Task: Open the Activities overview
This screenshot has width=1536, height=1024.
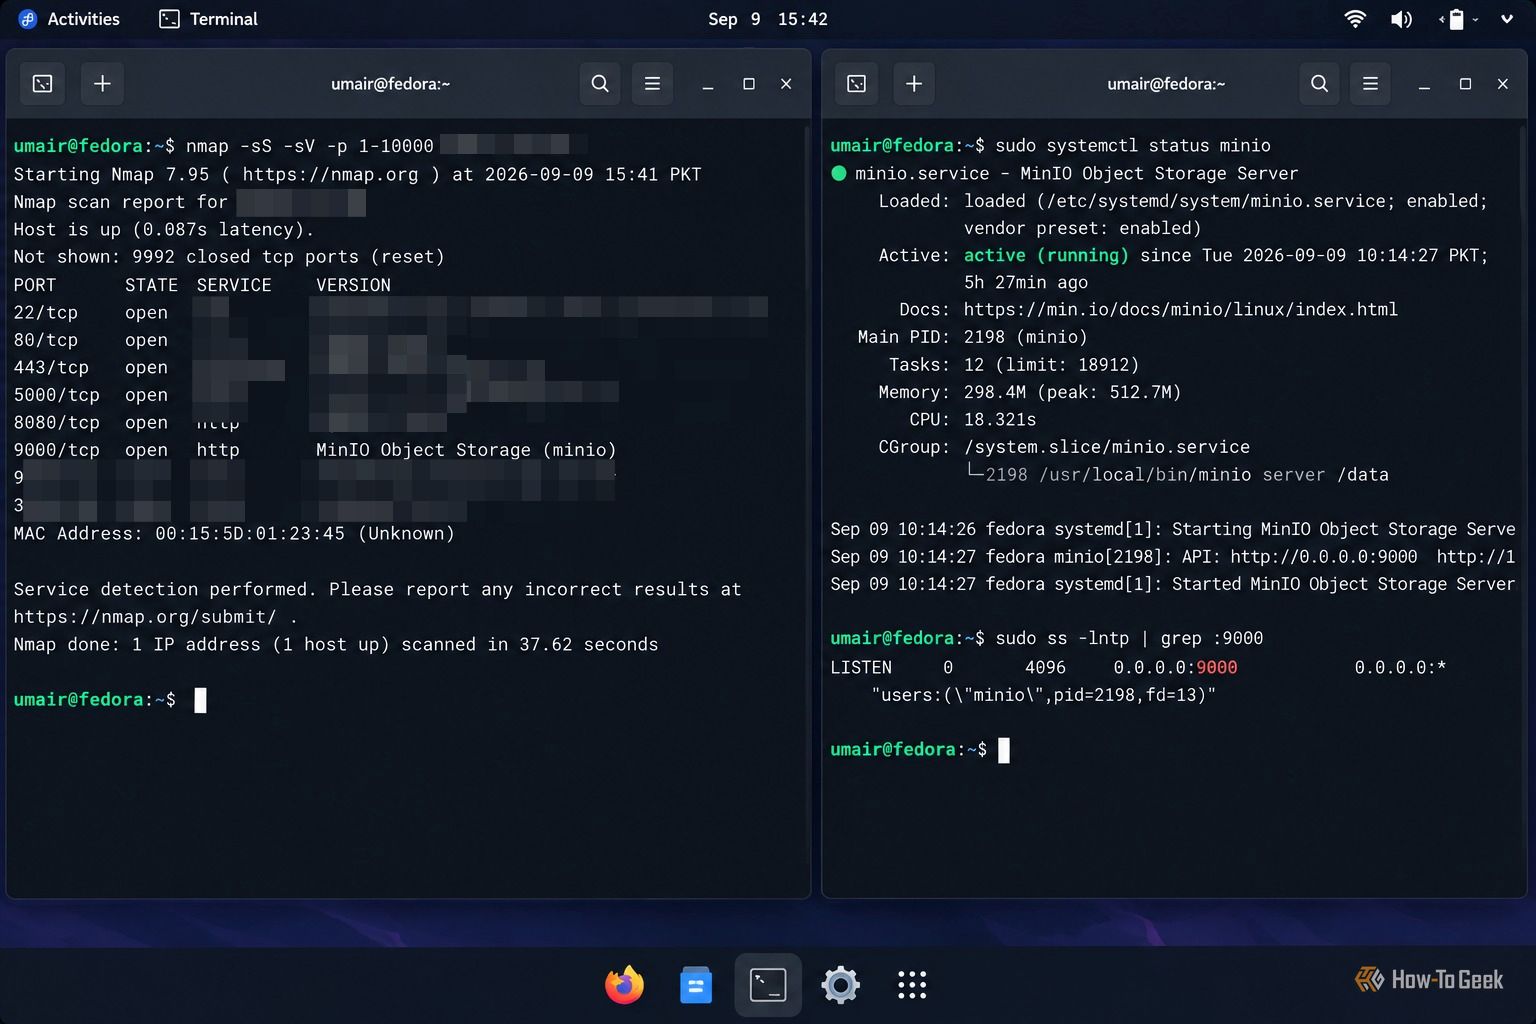Action: click(x=69, y=19)
